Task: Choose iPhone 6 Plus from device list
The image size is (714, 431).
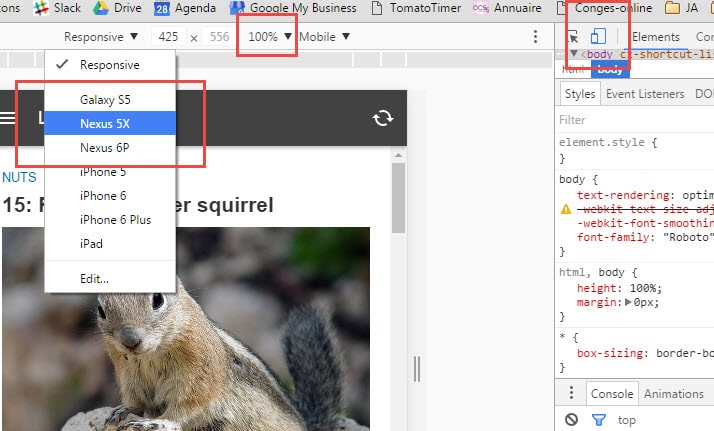Action: pyautogui.click(x=110, y=220)
